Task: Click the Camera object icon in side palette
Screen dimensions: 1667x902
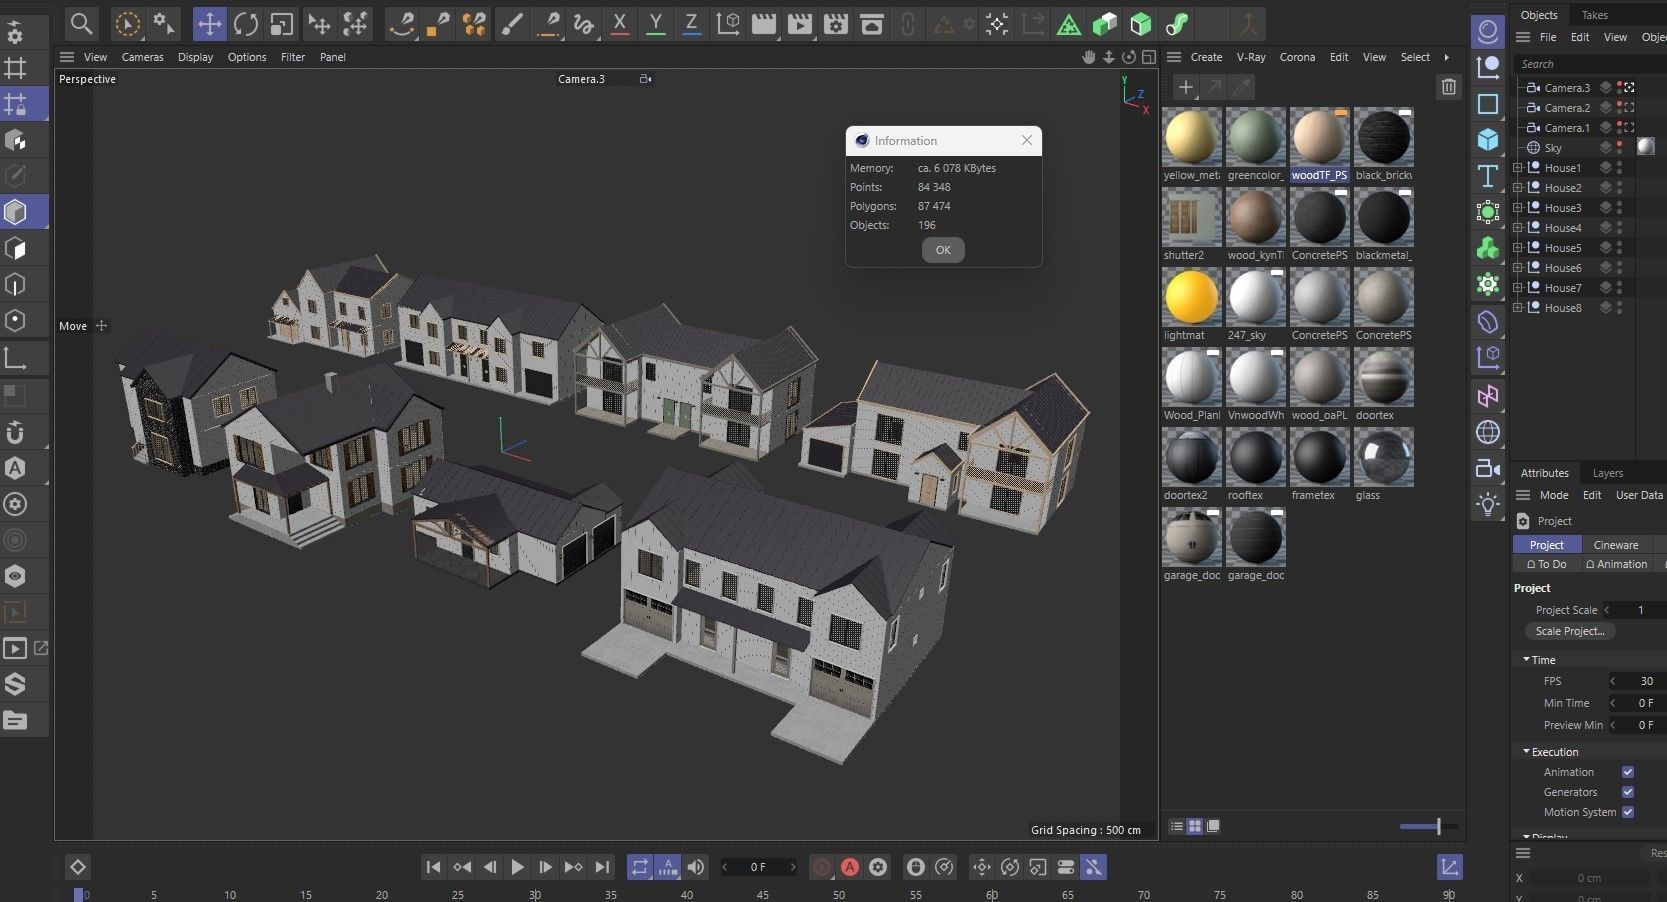Action: (x=1488, y=468)
